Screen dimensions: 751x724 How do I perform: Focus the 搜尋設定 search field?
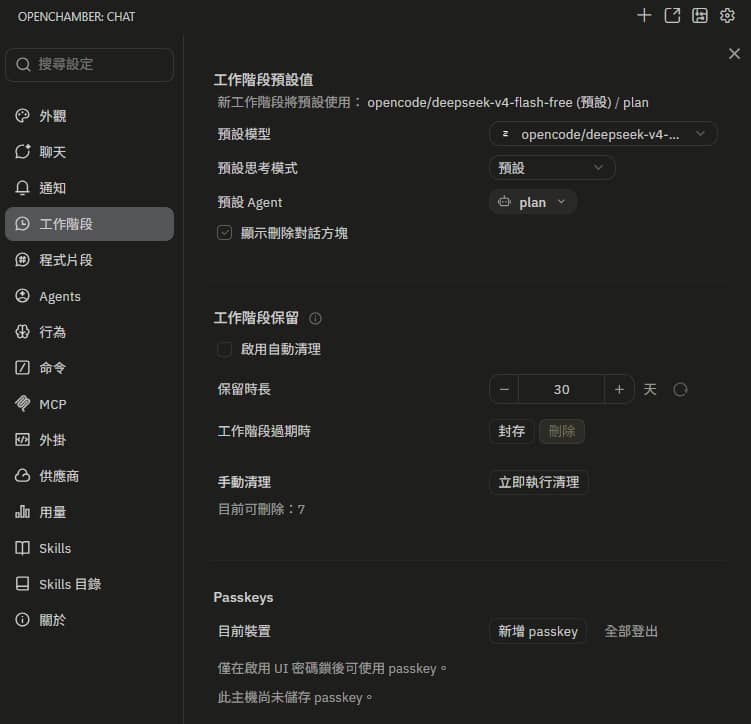click(89, 64)
